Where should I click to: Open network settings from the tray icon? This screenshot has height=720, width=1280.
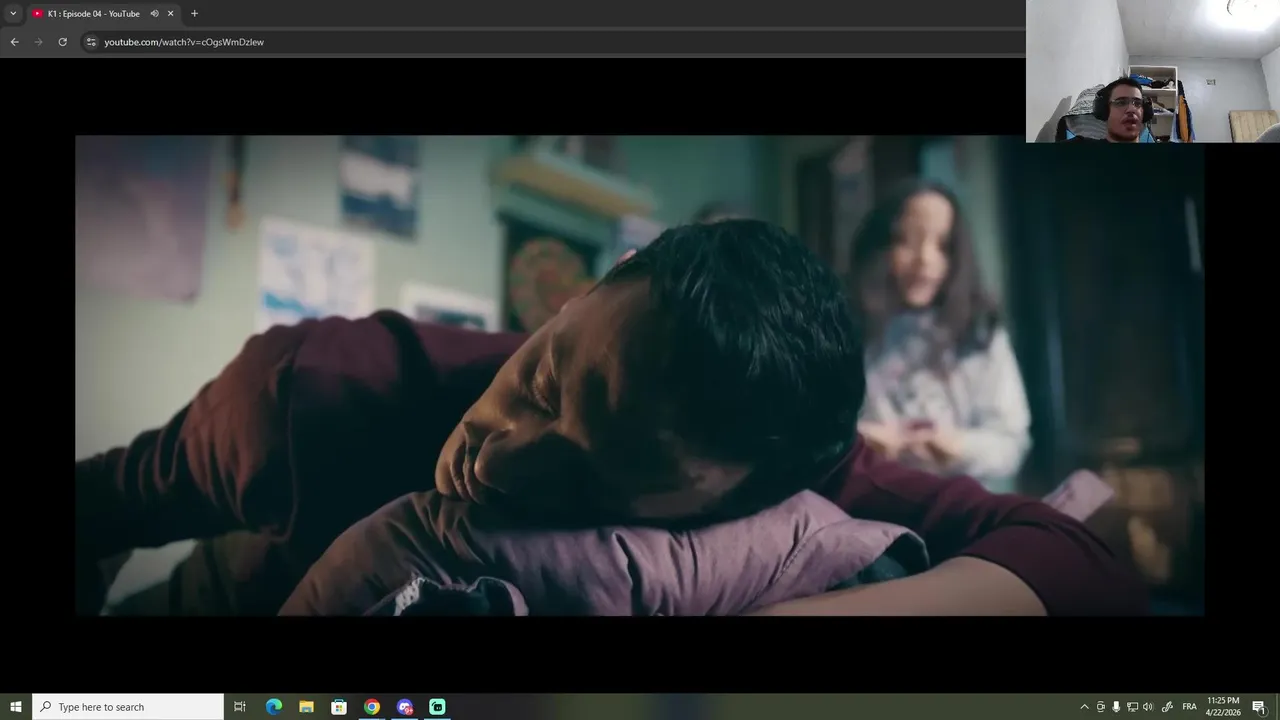click(1132, 707)
